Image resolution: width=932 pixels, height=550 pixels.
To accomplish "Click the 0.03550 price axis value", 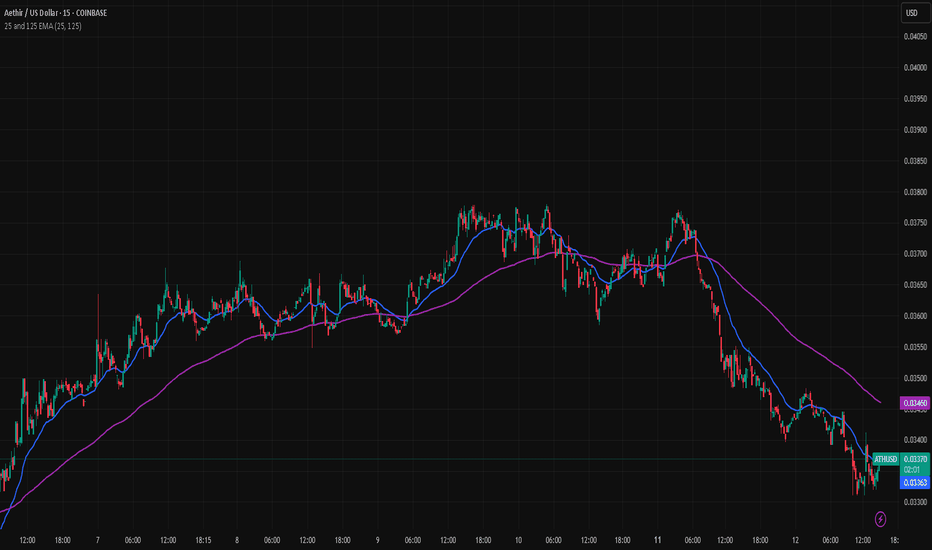I will point(915,347).
